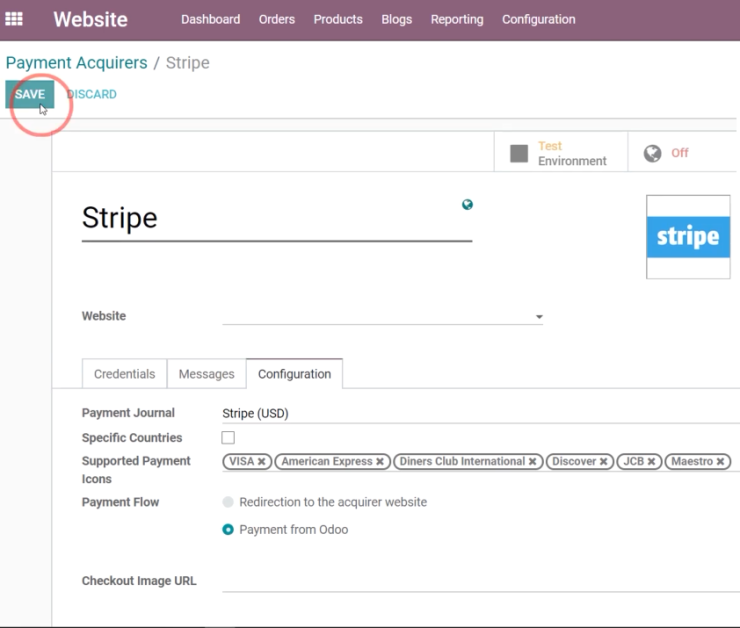Open the Products menu
The width and height of the screenshot is (740, 628).
(x=338, y=19)
